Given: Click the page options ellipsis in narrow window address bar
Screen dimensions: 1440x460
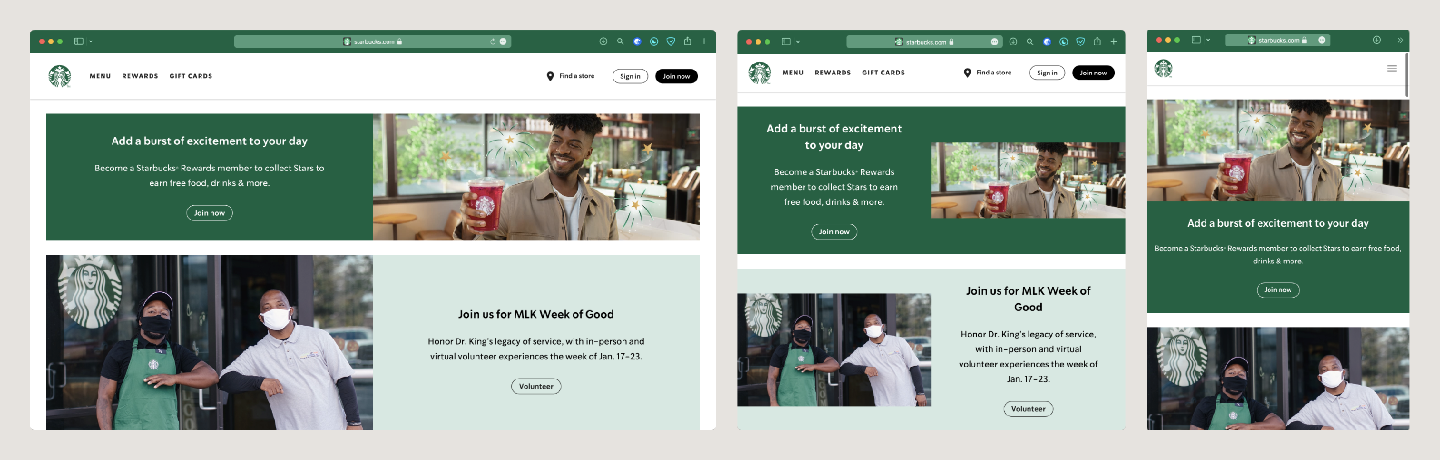Looking at the screenshot, I should tap(1322, 40).
